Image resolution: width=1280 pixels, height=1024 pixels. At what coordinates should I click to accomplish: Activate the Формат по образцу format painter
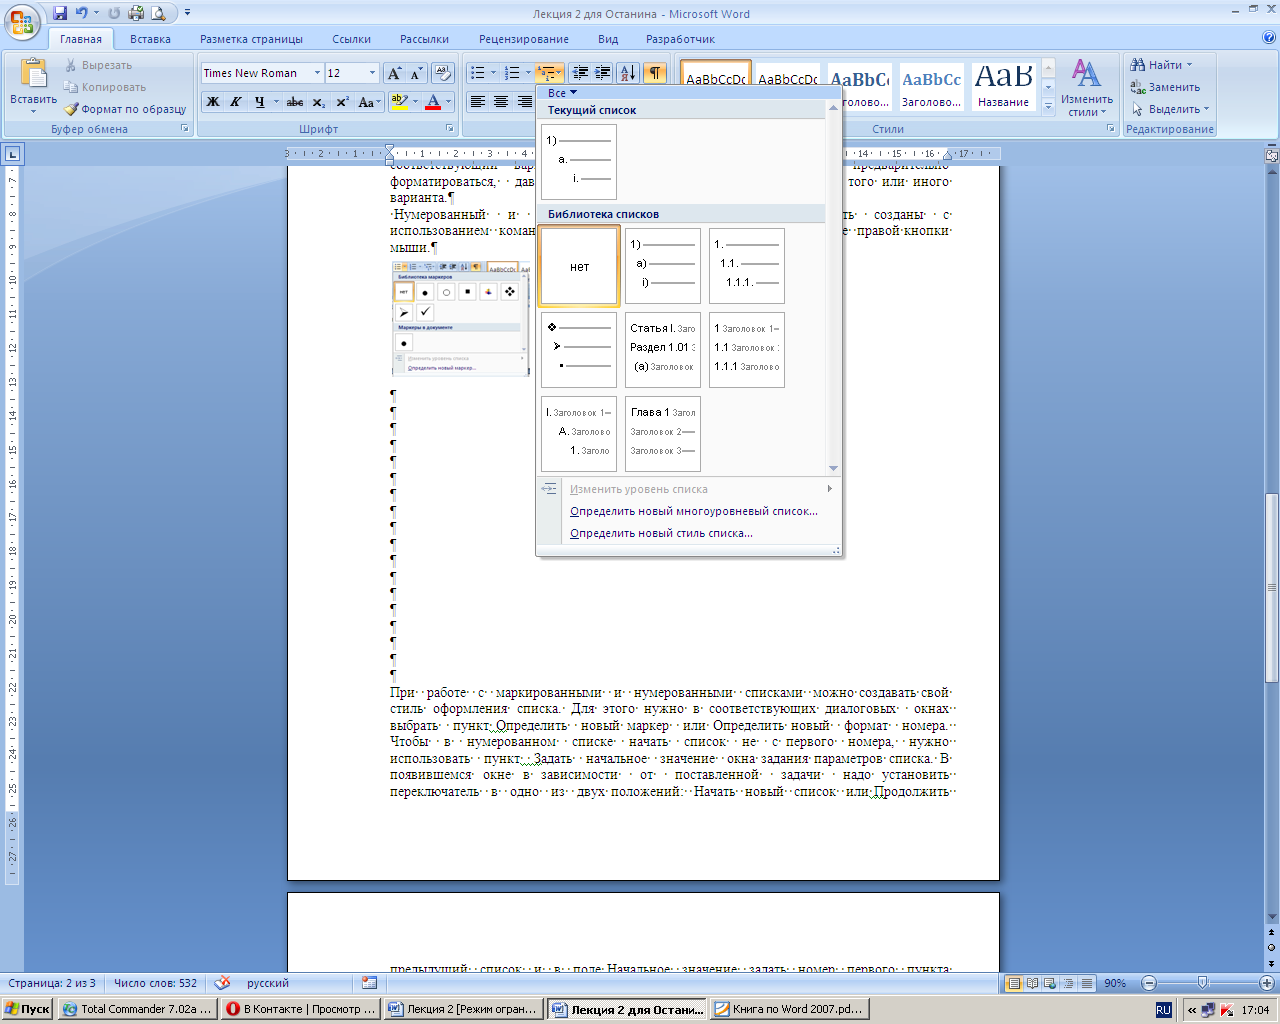[x=126, y=109]
